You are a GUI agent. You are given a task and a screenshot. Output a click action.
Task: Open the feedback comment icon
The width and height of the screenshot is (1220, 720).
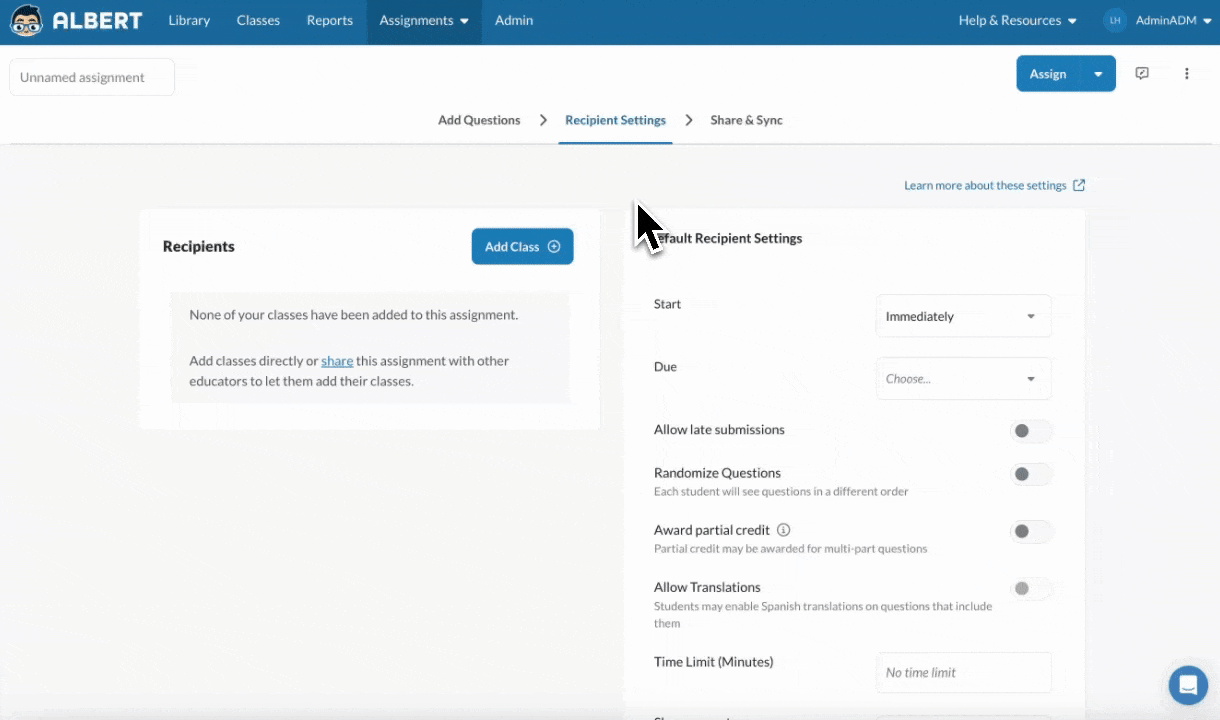pyautogui.click(x=1142, y=74)
